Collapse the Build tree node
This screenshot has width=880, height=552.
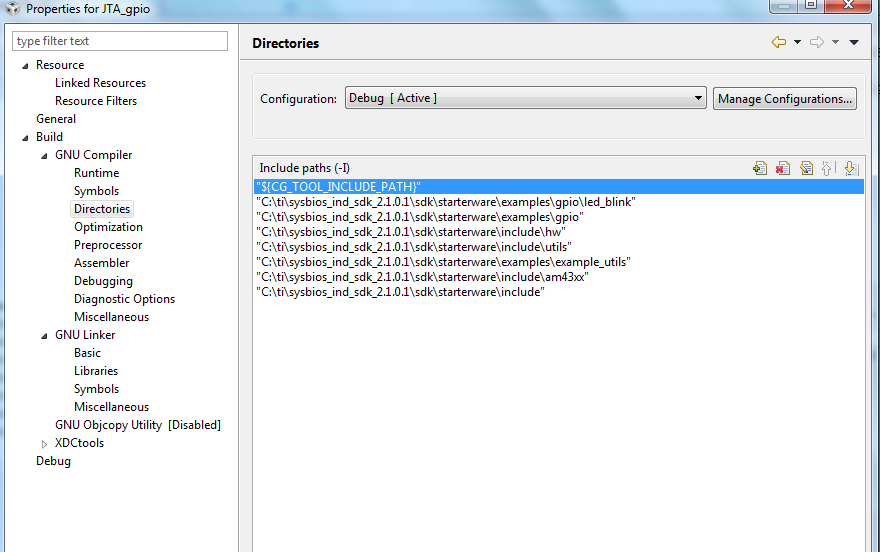coord(25,138)
